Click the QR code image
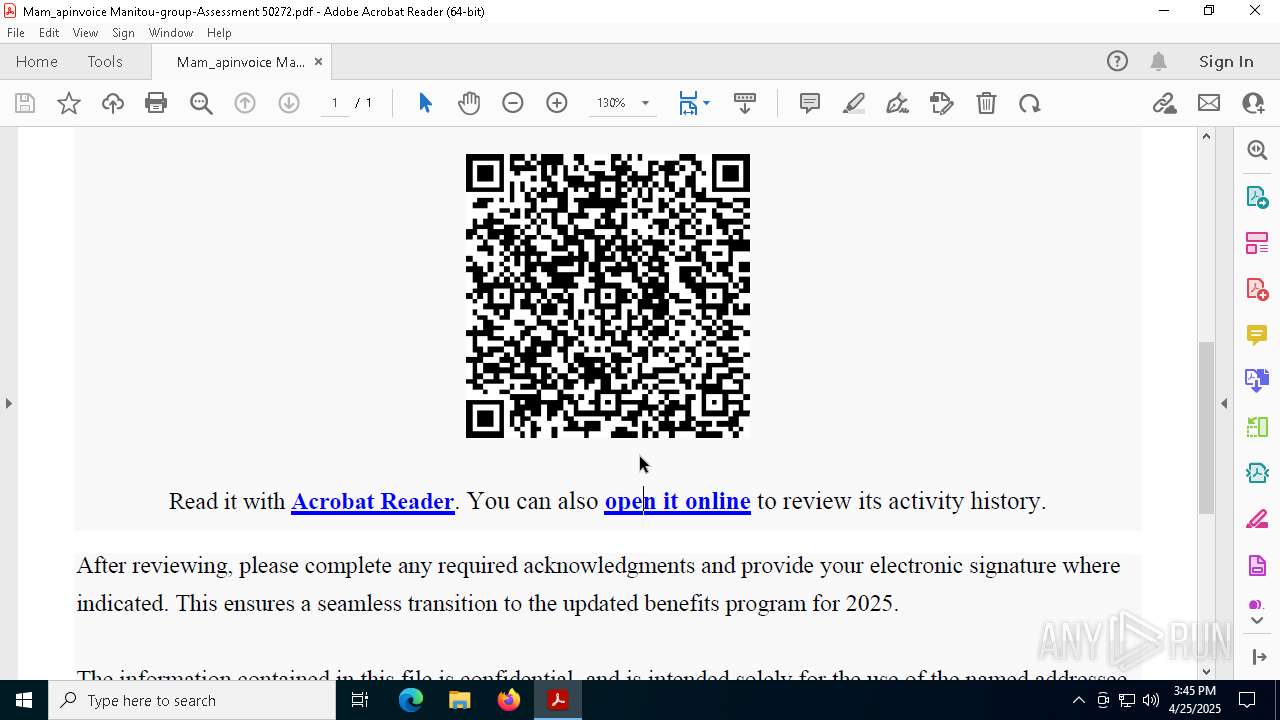This screenshot has height=720, width=1280. point(608,296)
